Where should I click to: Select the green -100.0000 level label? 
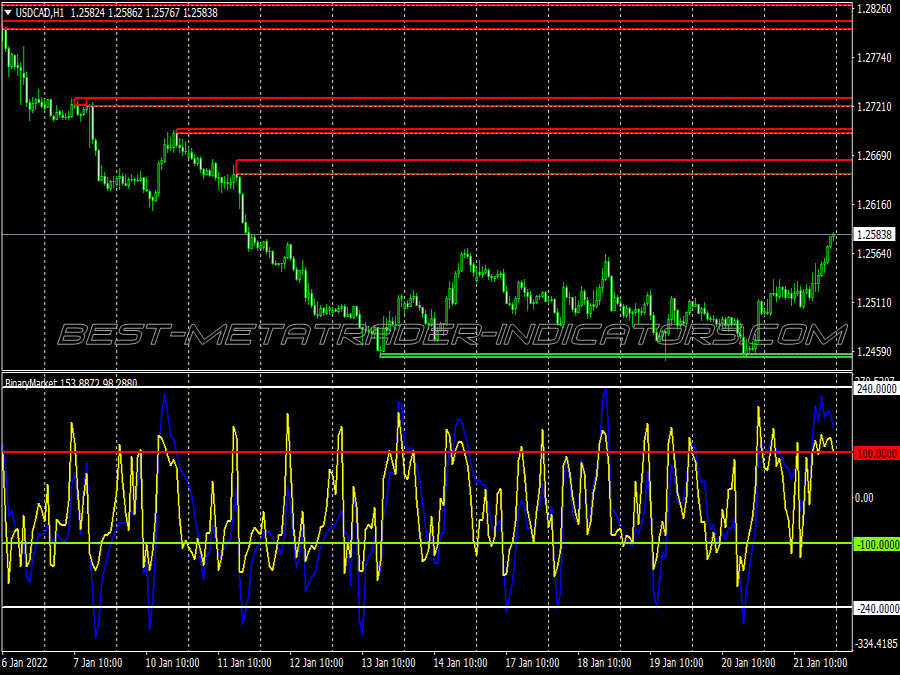click(876, 544)
